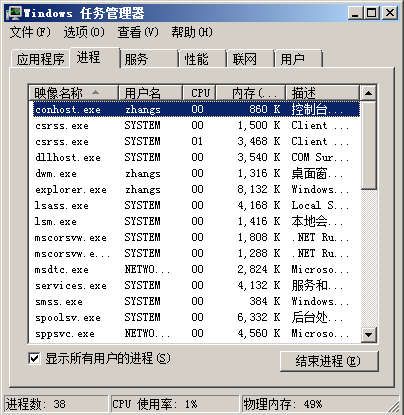The image size is (404, 415).
Task: Open the 选项(O) menu
Action: pyautogui.click(x=84, y=32)
